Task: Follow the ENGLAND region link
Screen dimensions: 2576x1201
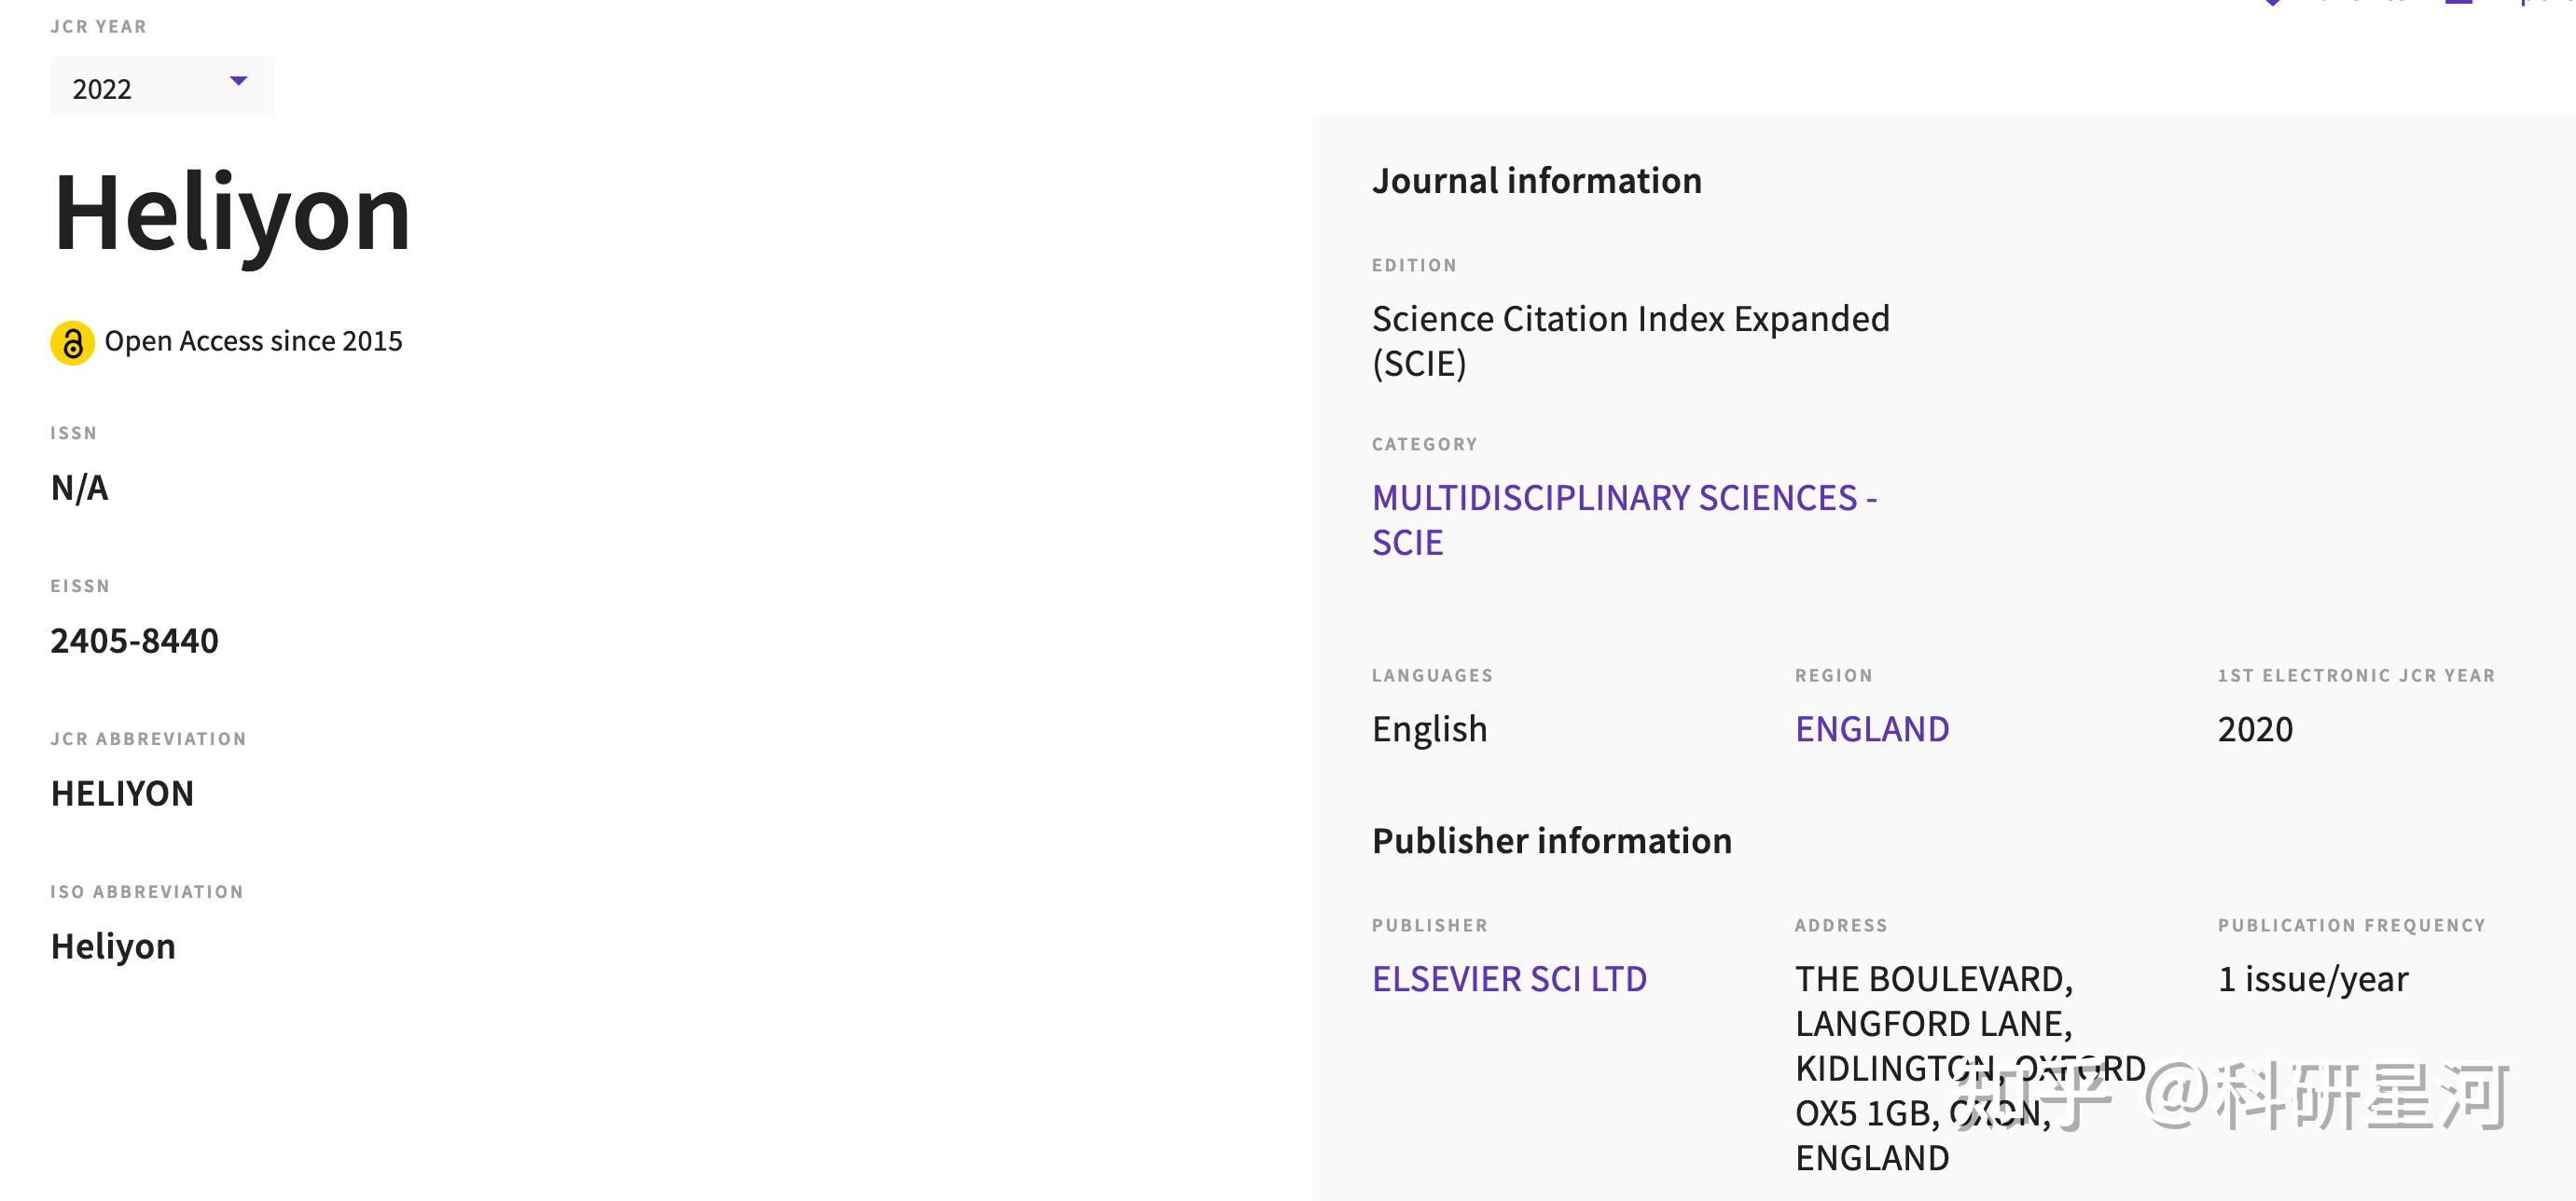Action: click(1871, 729)
